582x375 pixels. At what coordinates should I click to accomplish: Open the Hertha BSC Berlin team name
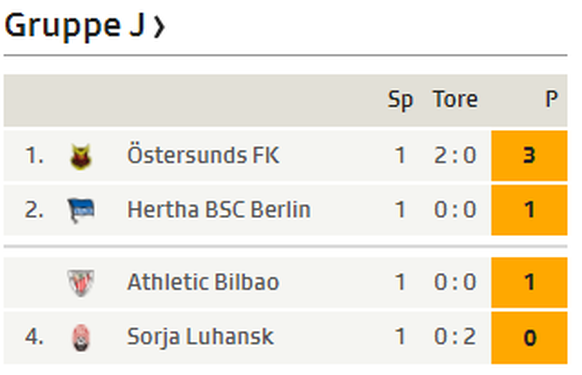tap(219, 210)
